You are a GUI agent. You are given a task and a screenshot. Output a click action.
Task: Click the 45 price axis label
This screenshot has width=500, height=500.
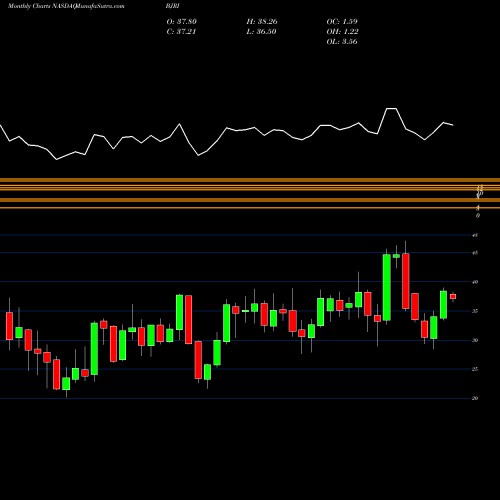tap(475, 253)
